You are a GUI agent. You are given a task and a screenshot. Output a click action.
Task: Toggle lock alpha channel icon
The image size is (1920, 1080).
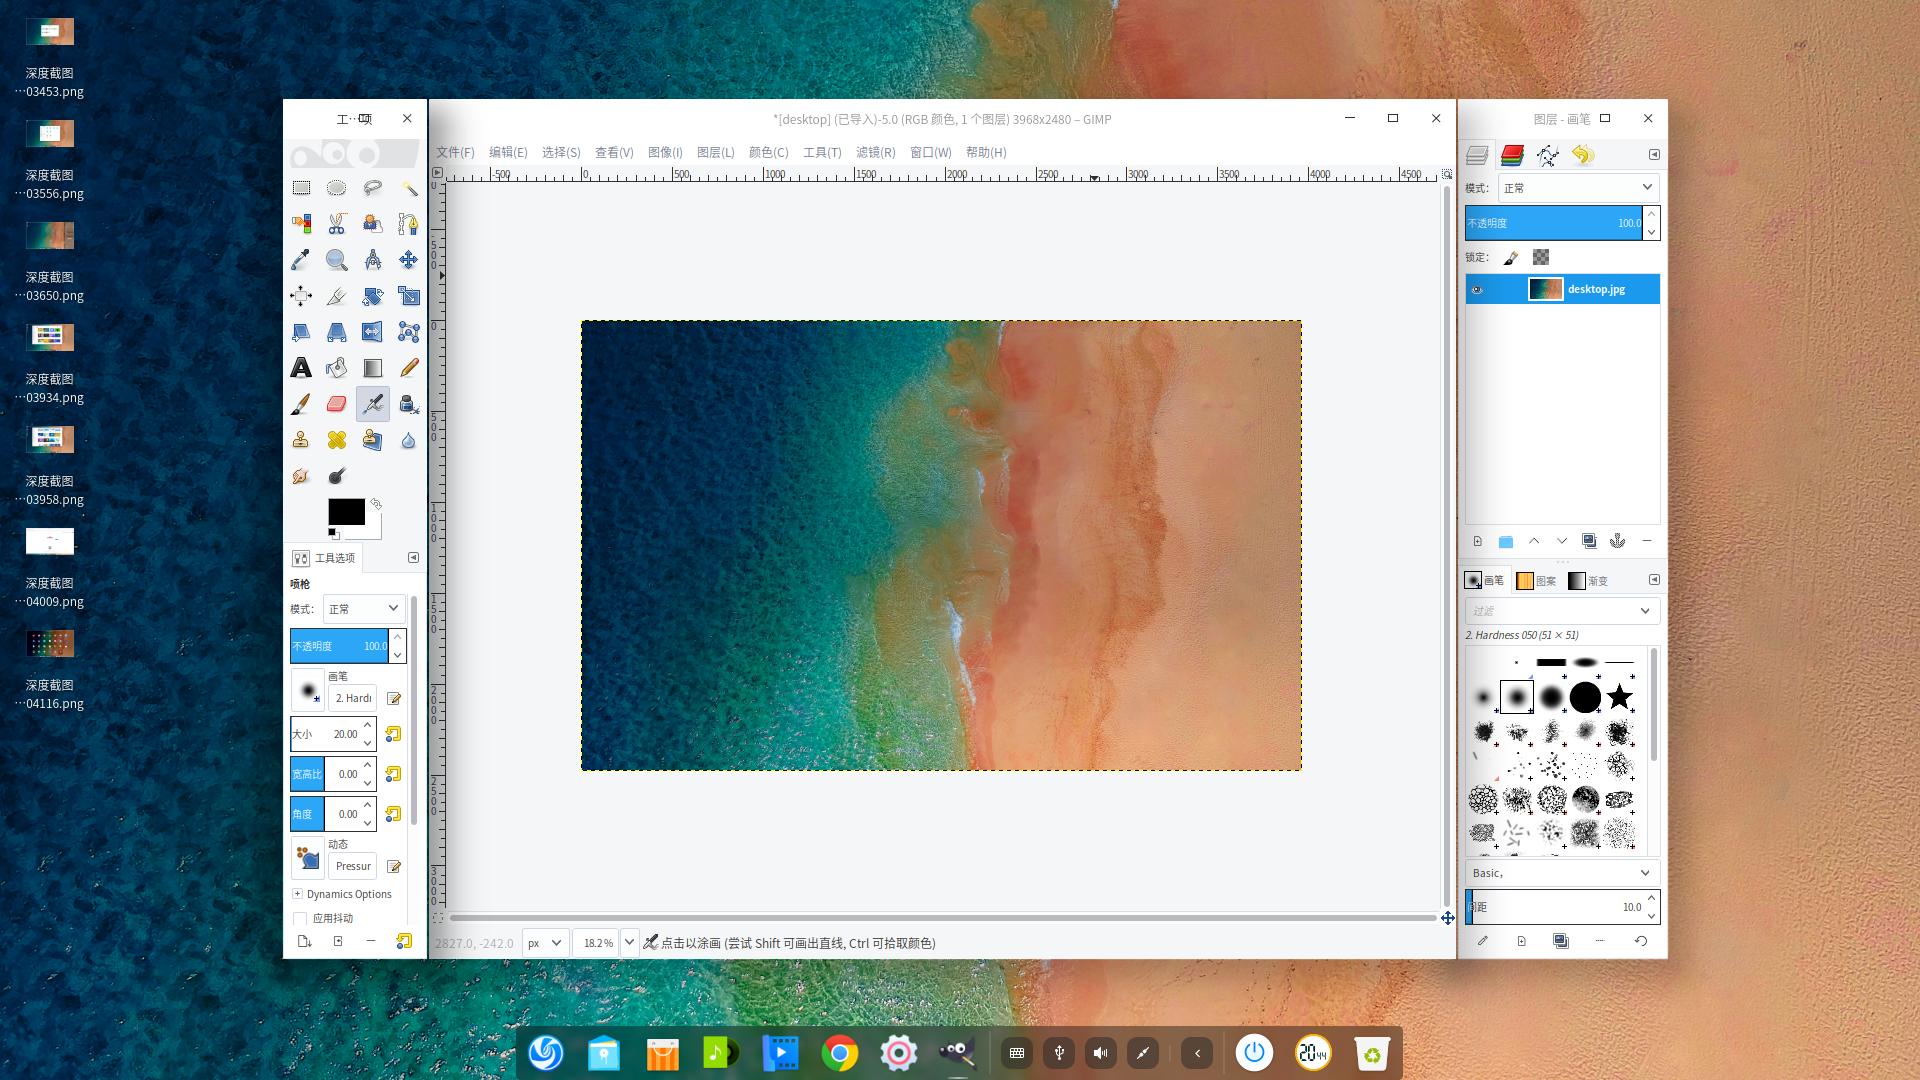click(x=1541, y=258)
